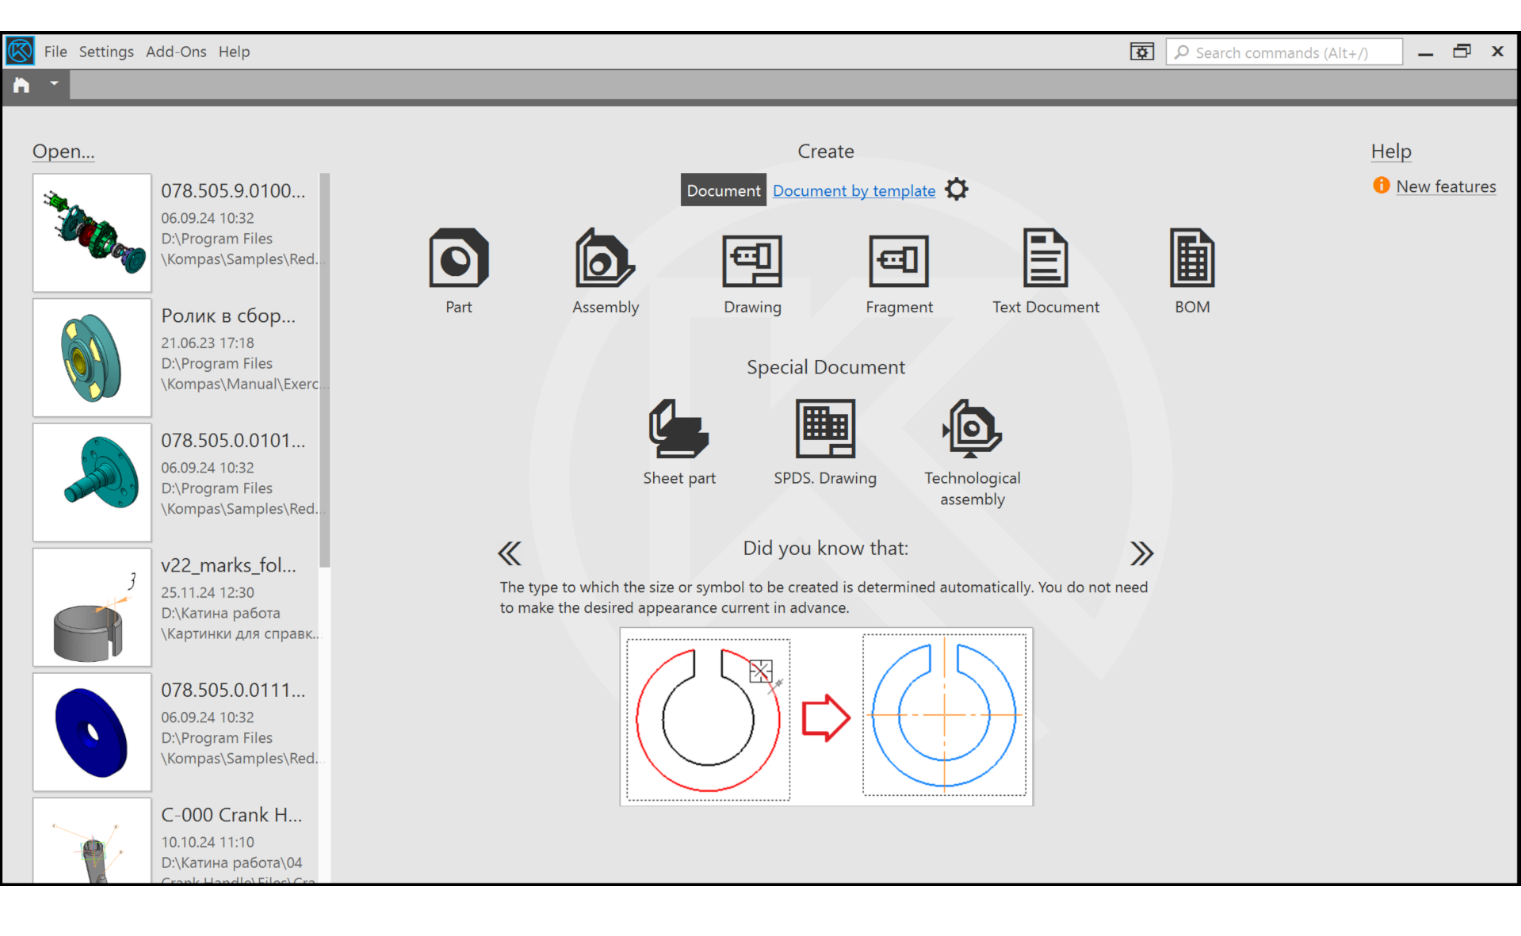Open the Add-Ons menu

point(176,52)
